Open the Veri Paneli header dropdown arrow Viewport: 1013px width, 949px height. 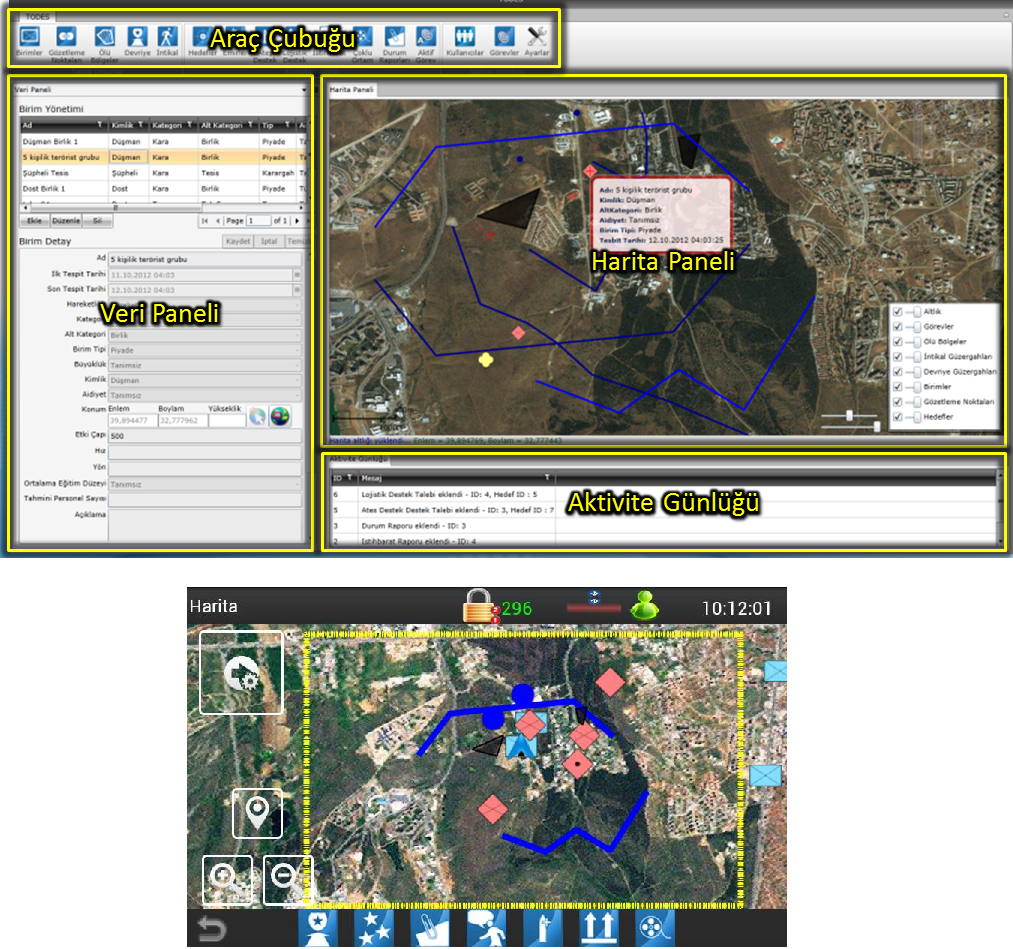click(x=304, y=90)
